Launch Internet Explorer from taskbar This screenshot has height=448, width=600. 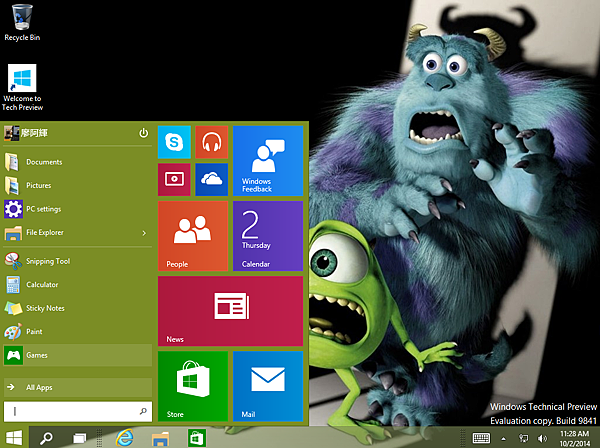point(125,438)
